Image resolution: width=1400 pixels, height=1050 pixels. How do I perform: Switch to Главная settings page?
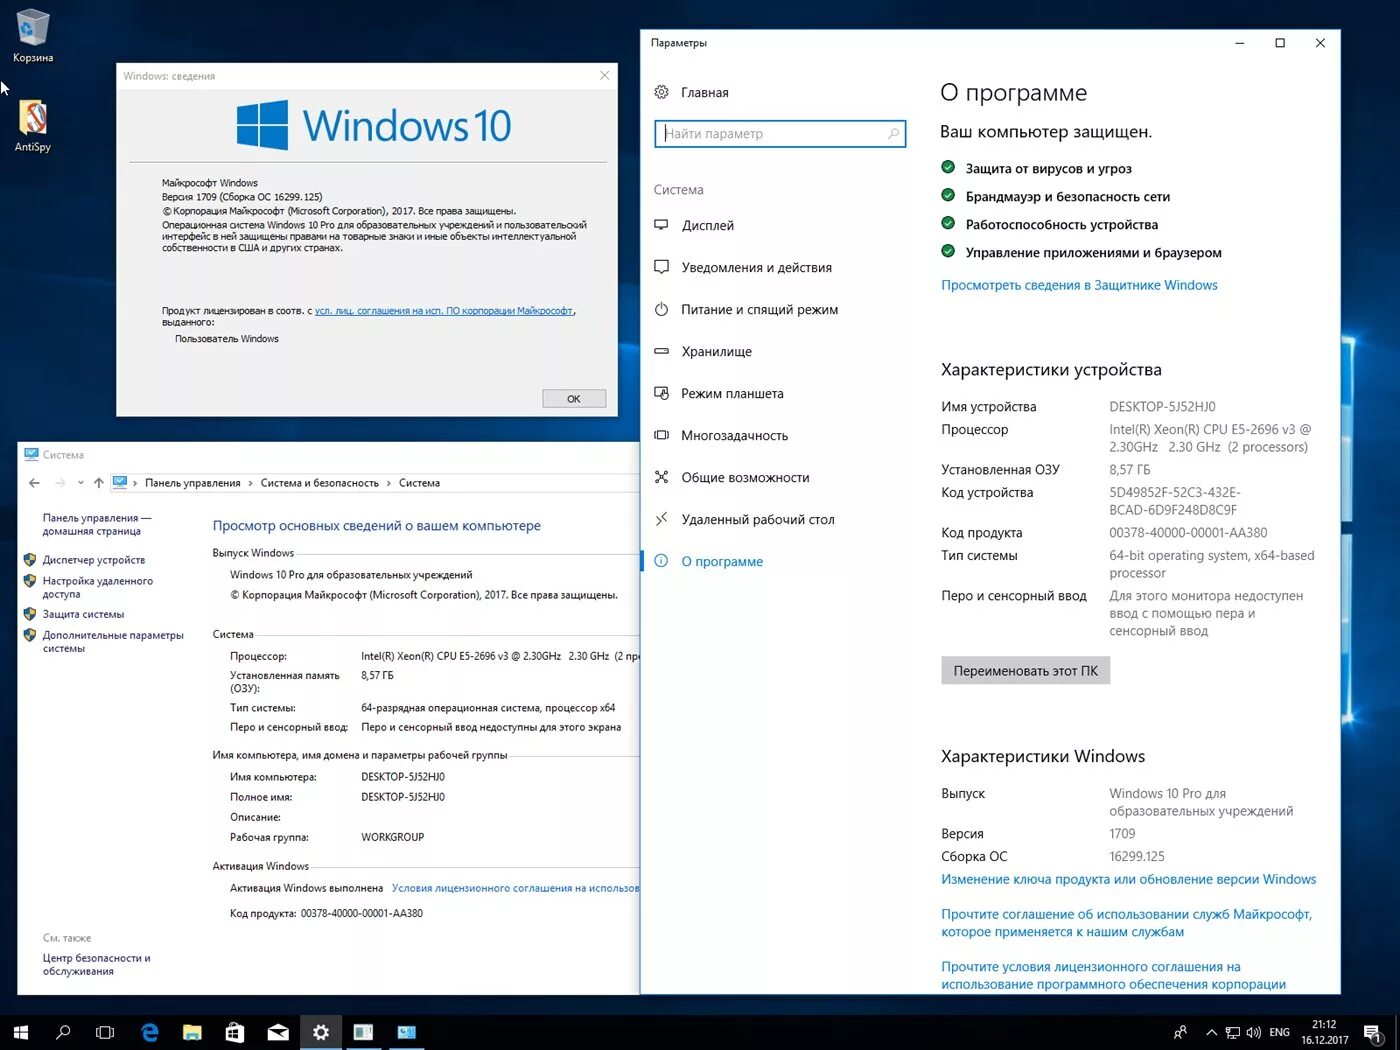[x=704, y=92]
